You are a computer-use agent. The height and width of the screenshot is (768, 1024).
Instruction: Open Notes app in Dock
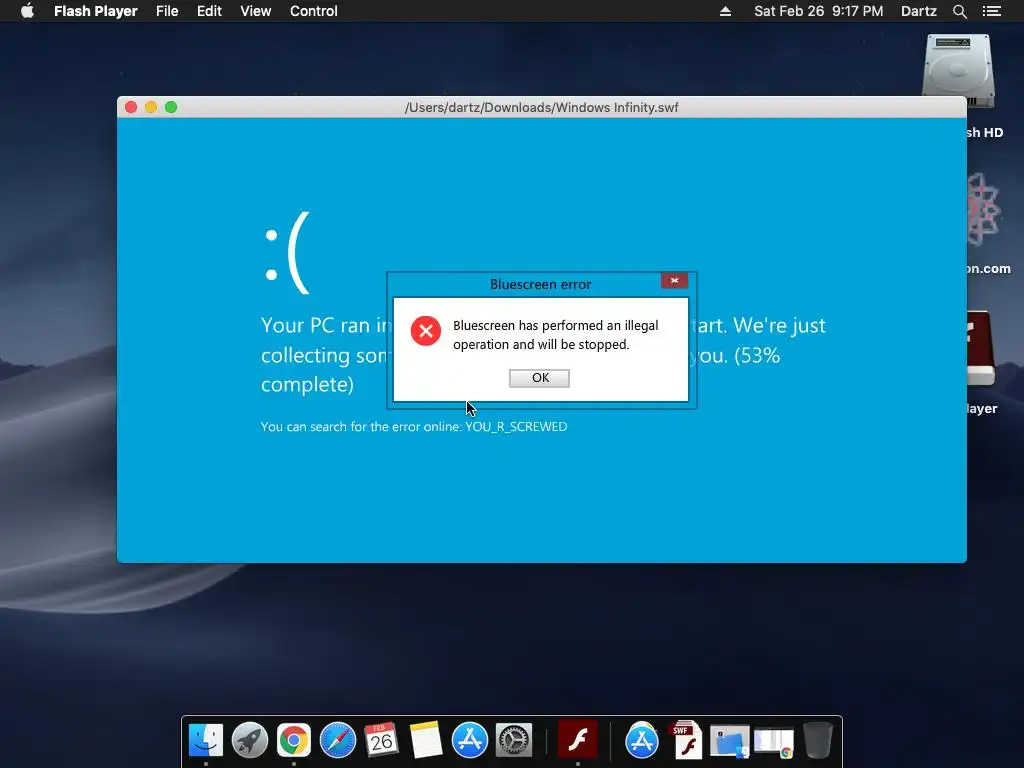click(426, 740)
